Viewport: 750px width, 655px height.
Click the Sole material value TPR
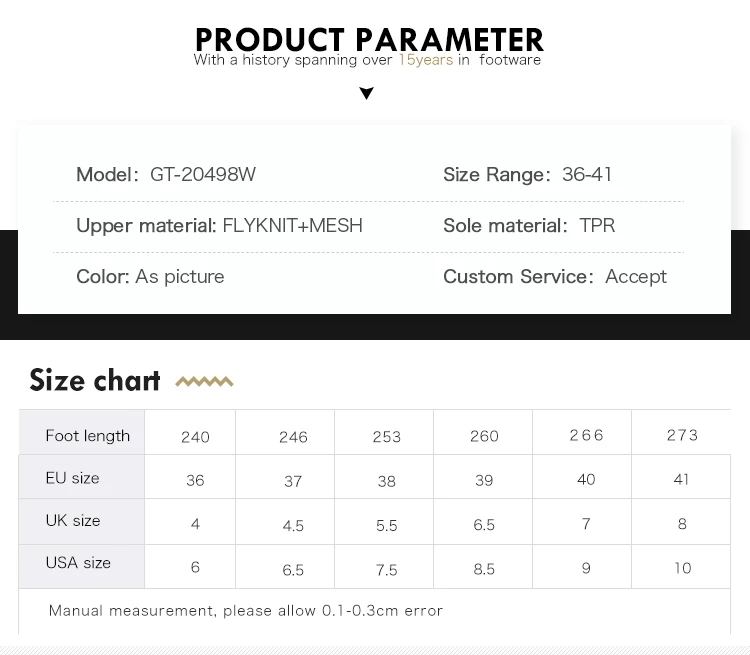click(x=597, y=225)
